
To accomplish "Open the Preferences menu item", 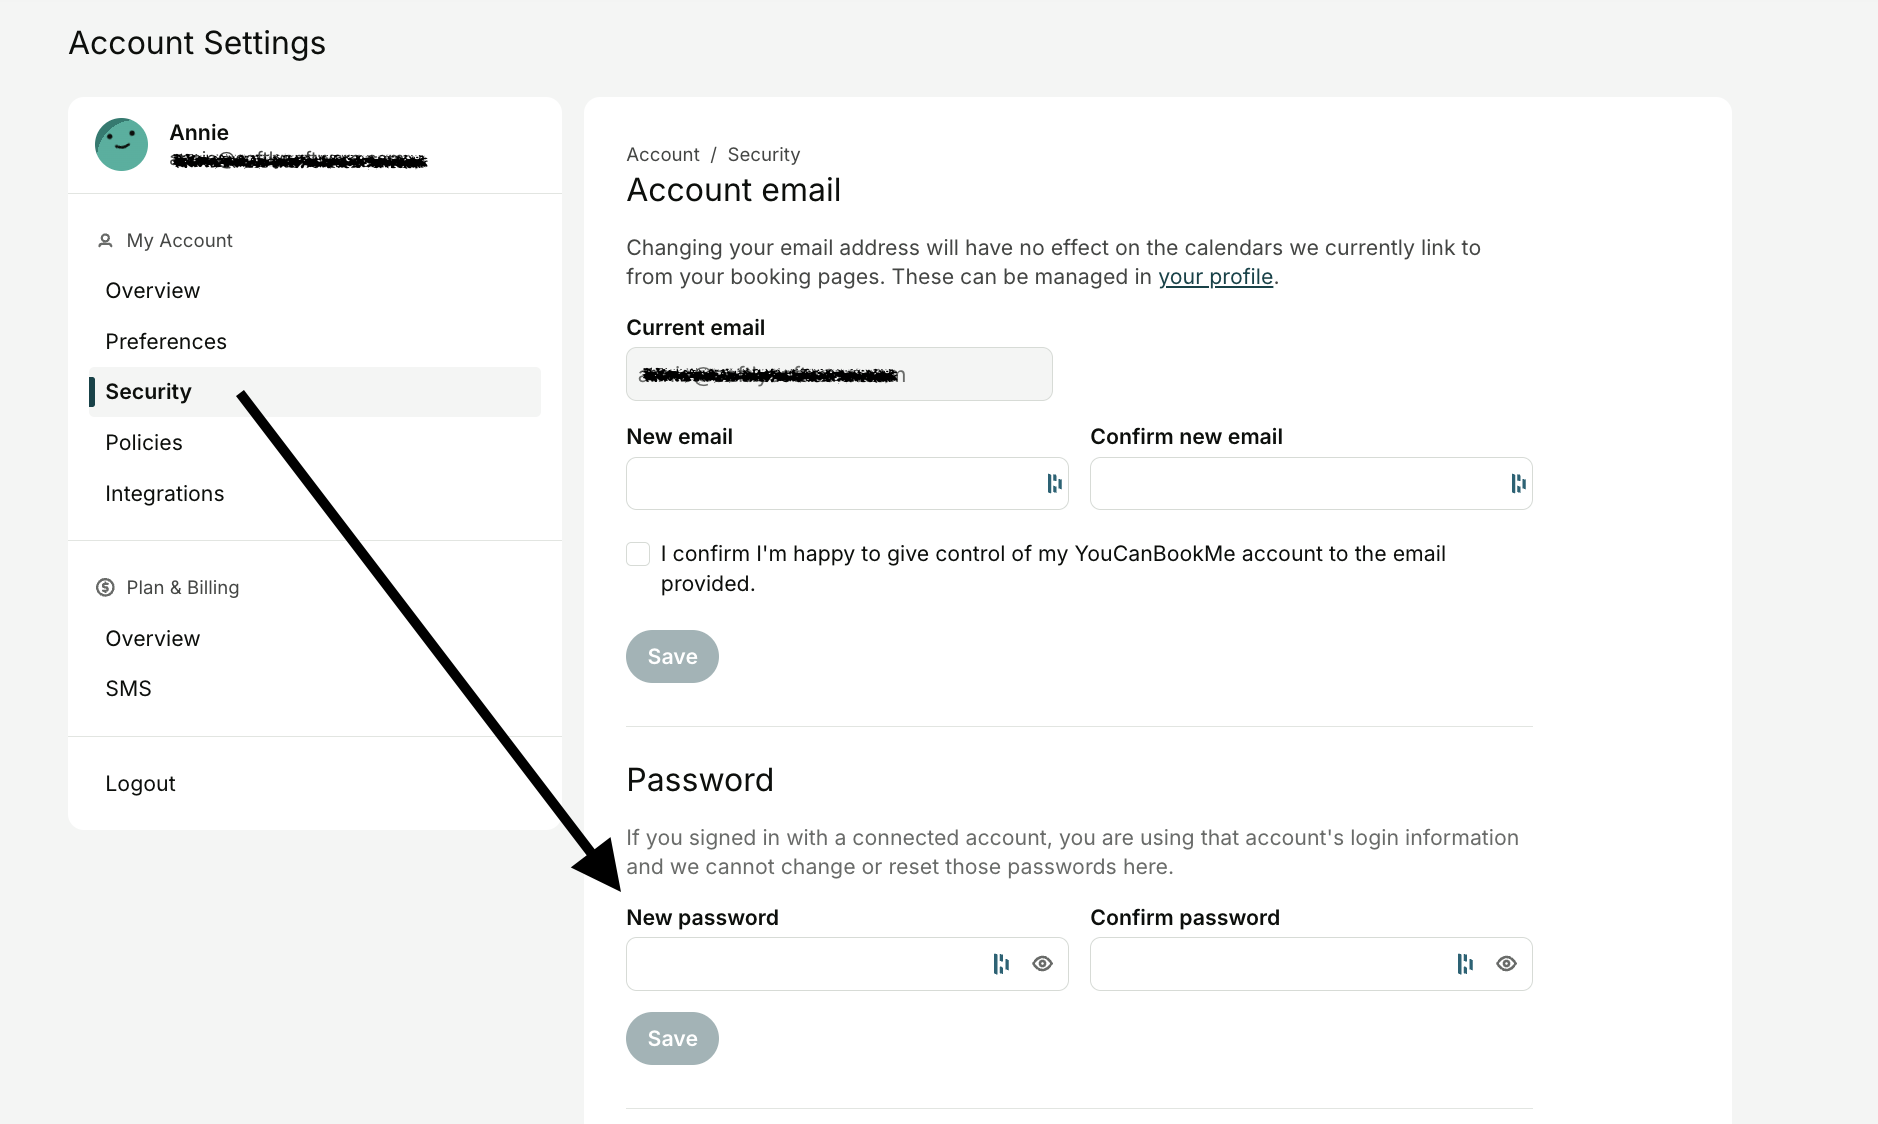I will tap(166, 341).
